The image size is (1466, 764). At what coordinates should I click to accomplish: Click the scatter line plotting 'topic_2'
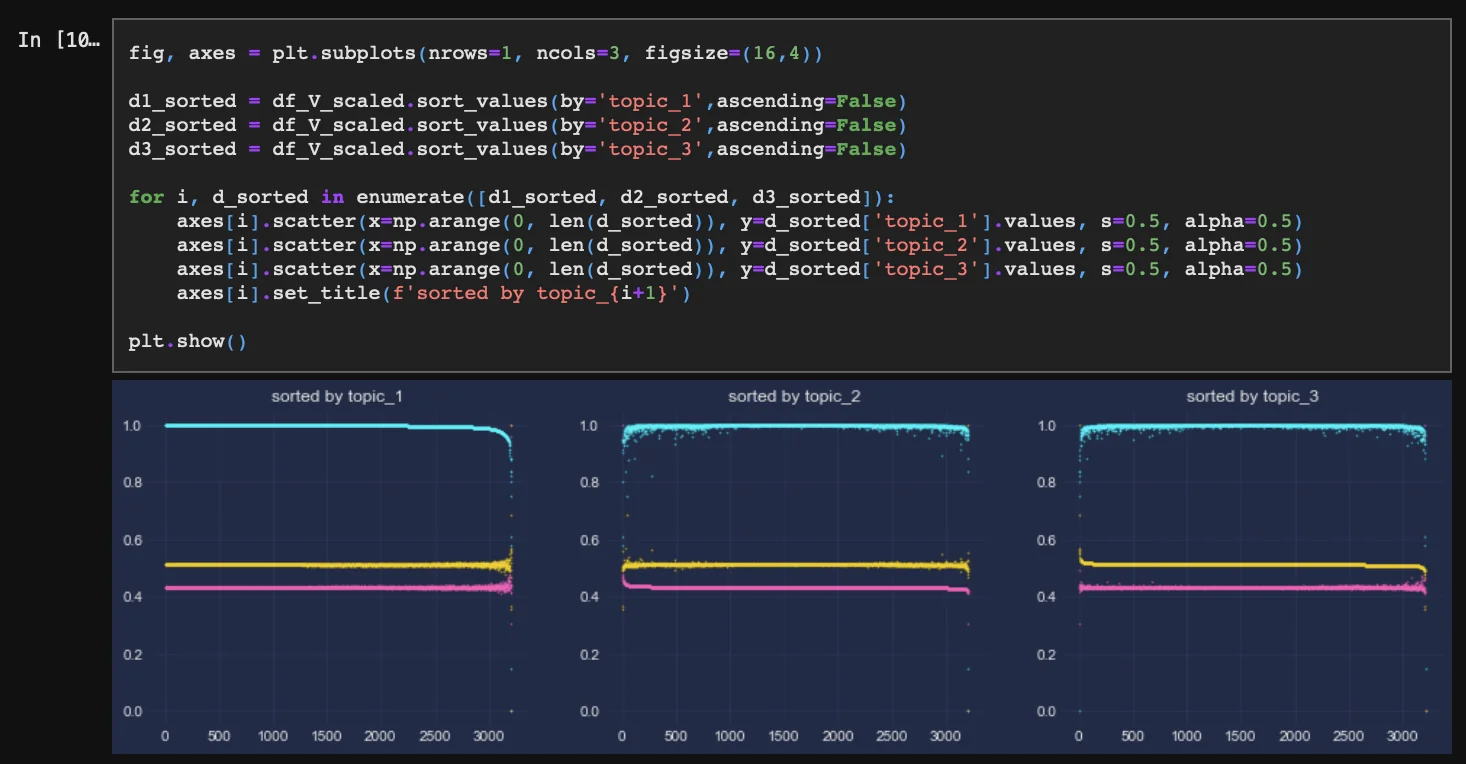pyautogui.click(x=740, y=245)
